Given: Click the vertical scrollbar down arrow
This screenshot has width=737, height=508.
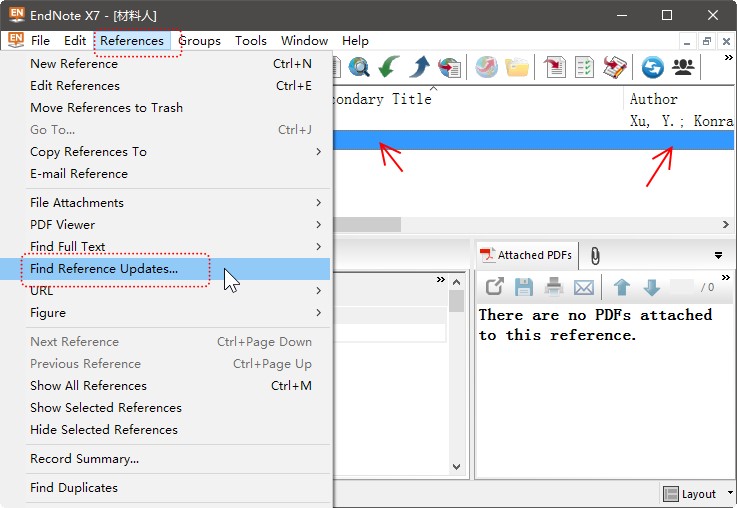Looking at the screenshot, I should click(456, 467).
